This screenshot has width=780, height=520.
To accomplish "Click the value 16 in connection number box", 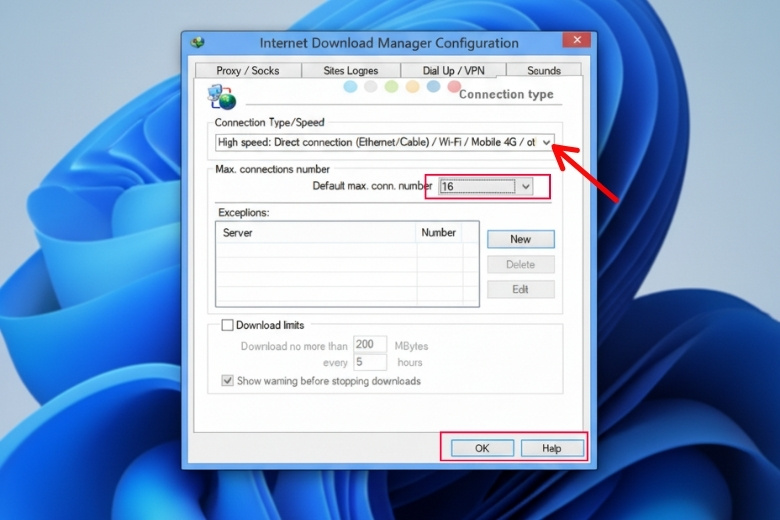I will click(x=478, y=187).
